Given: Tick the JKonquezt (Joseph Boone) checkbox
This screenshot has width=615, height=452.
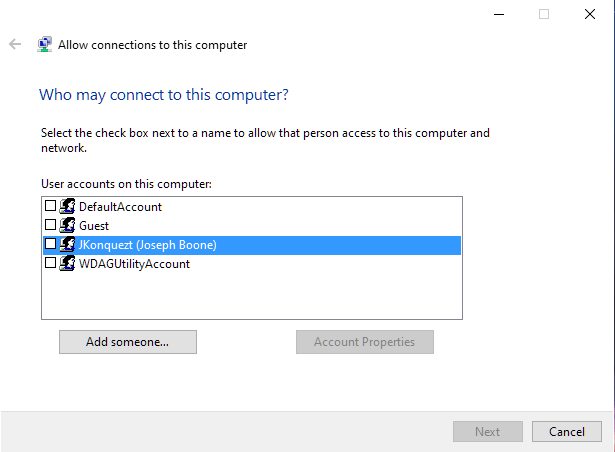Looking at the screenshot, I should [51, 244].
